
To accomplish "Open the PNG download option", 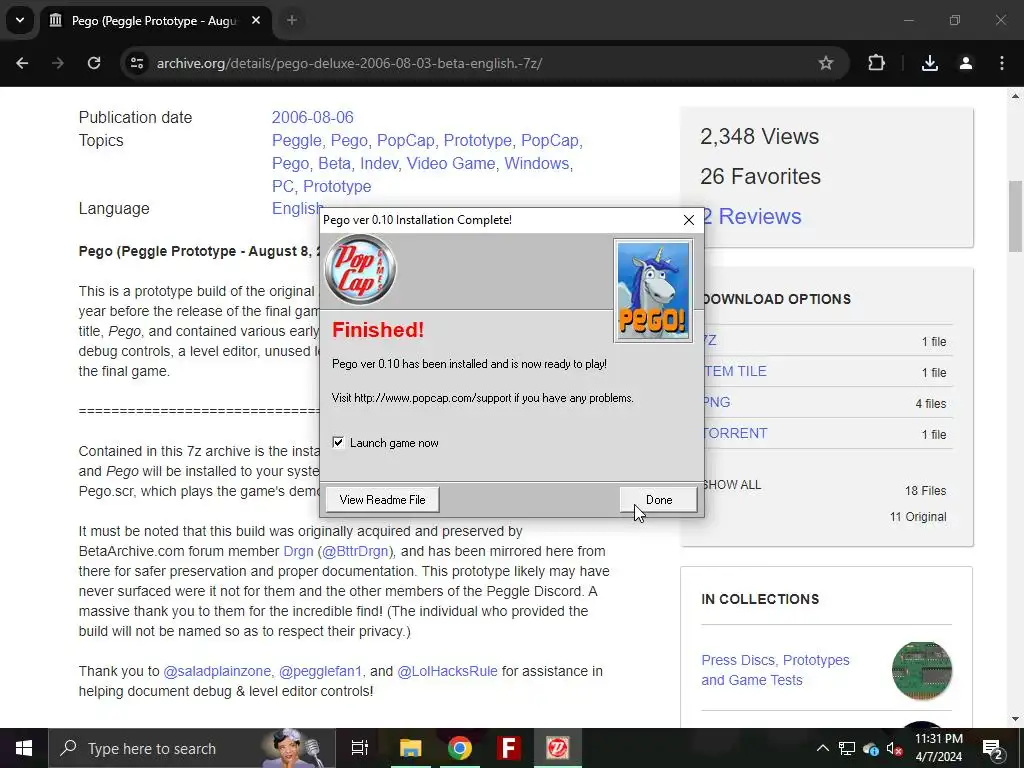I will (x=717, y=402).
